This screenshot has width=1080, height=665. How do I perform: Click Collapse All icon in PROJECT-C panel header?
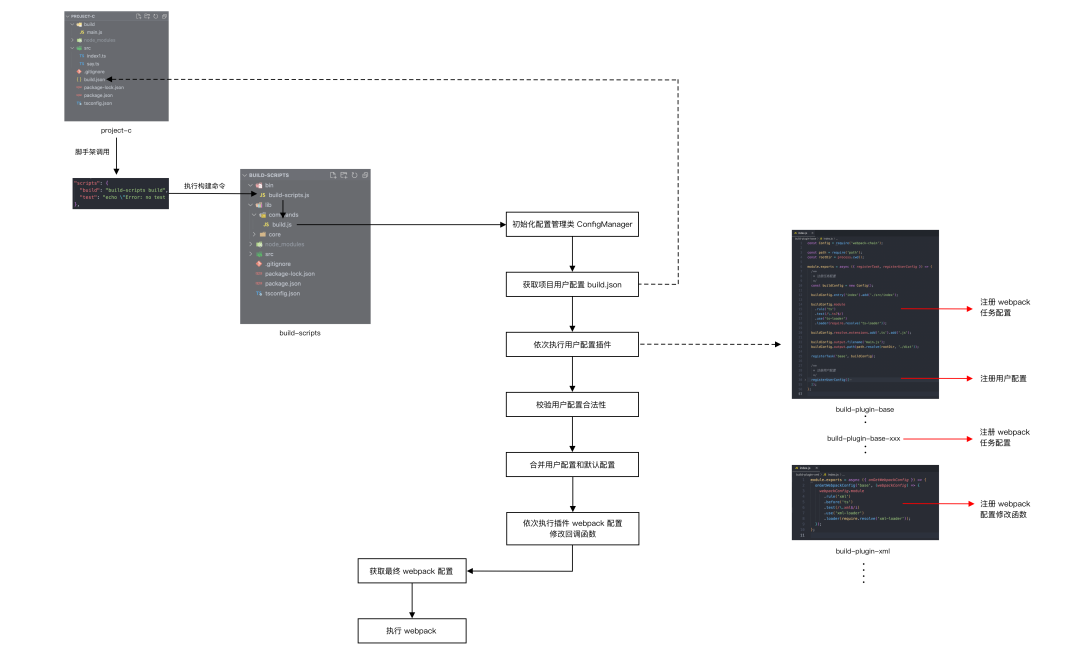(x=164, y=16)
